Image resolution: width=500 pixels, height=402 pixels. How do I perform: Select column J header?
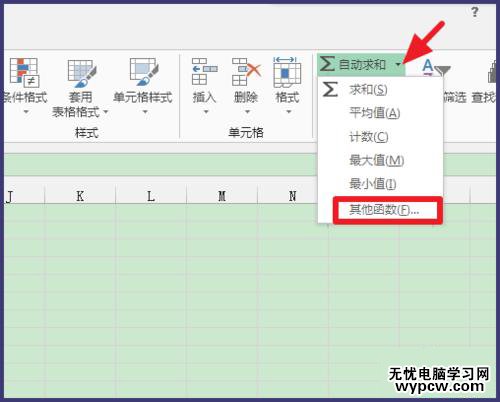(23, 196)
